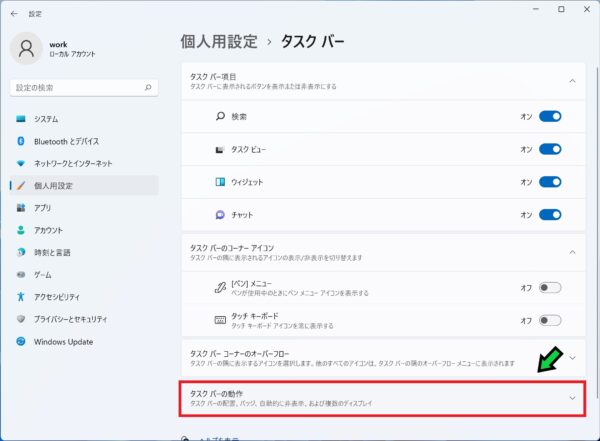Click the 検索 magnifier icon in taskbar items
Screen dimensions: 600x441
220,116
